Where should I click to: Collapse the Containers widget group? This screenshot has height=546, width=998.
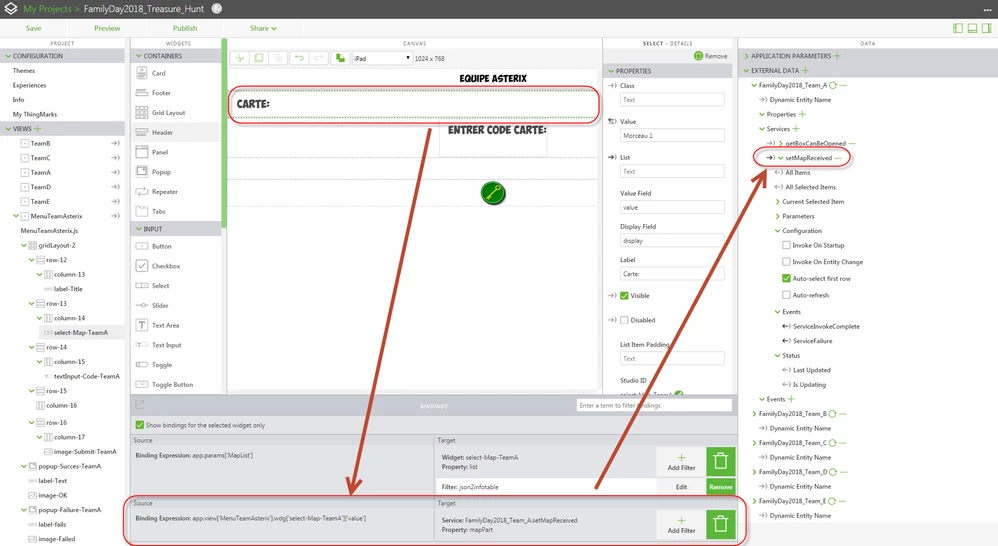(139, 56)
